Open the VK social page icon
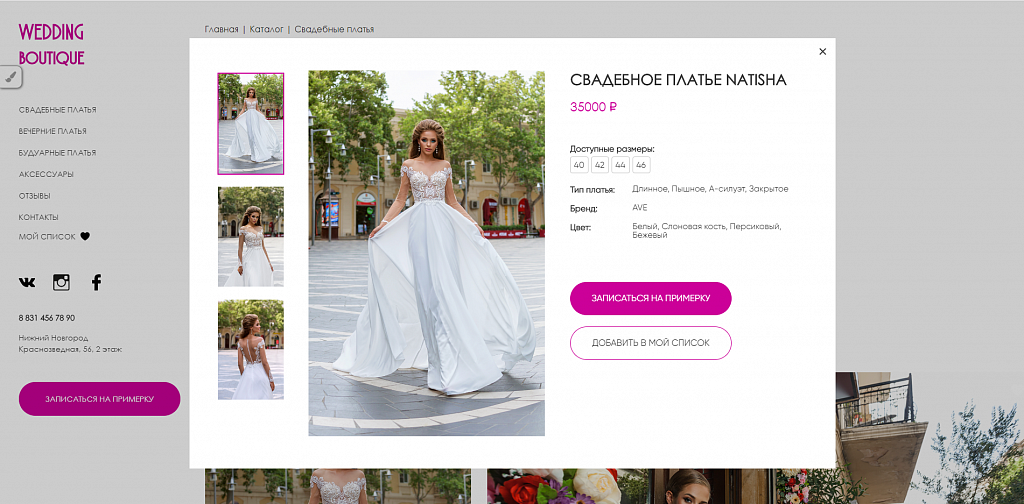Viewport: 1024px width, 504px height. [x=27, y=283]
